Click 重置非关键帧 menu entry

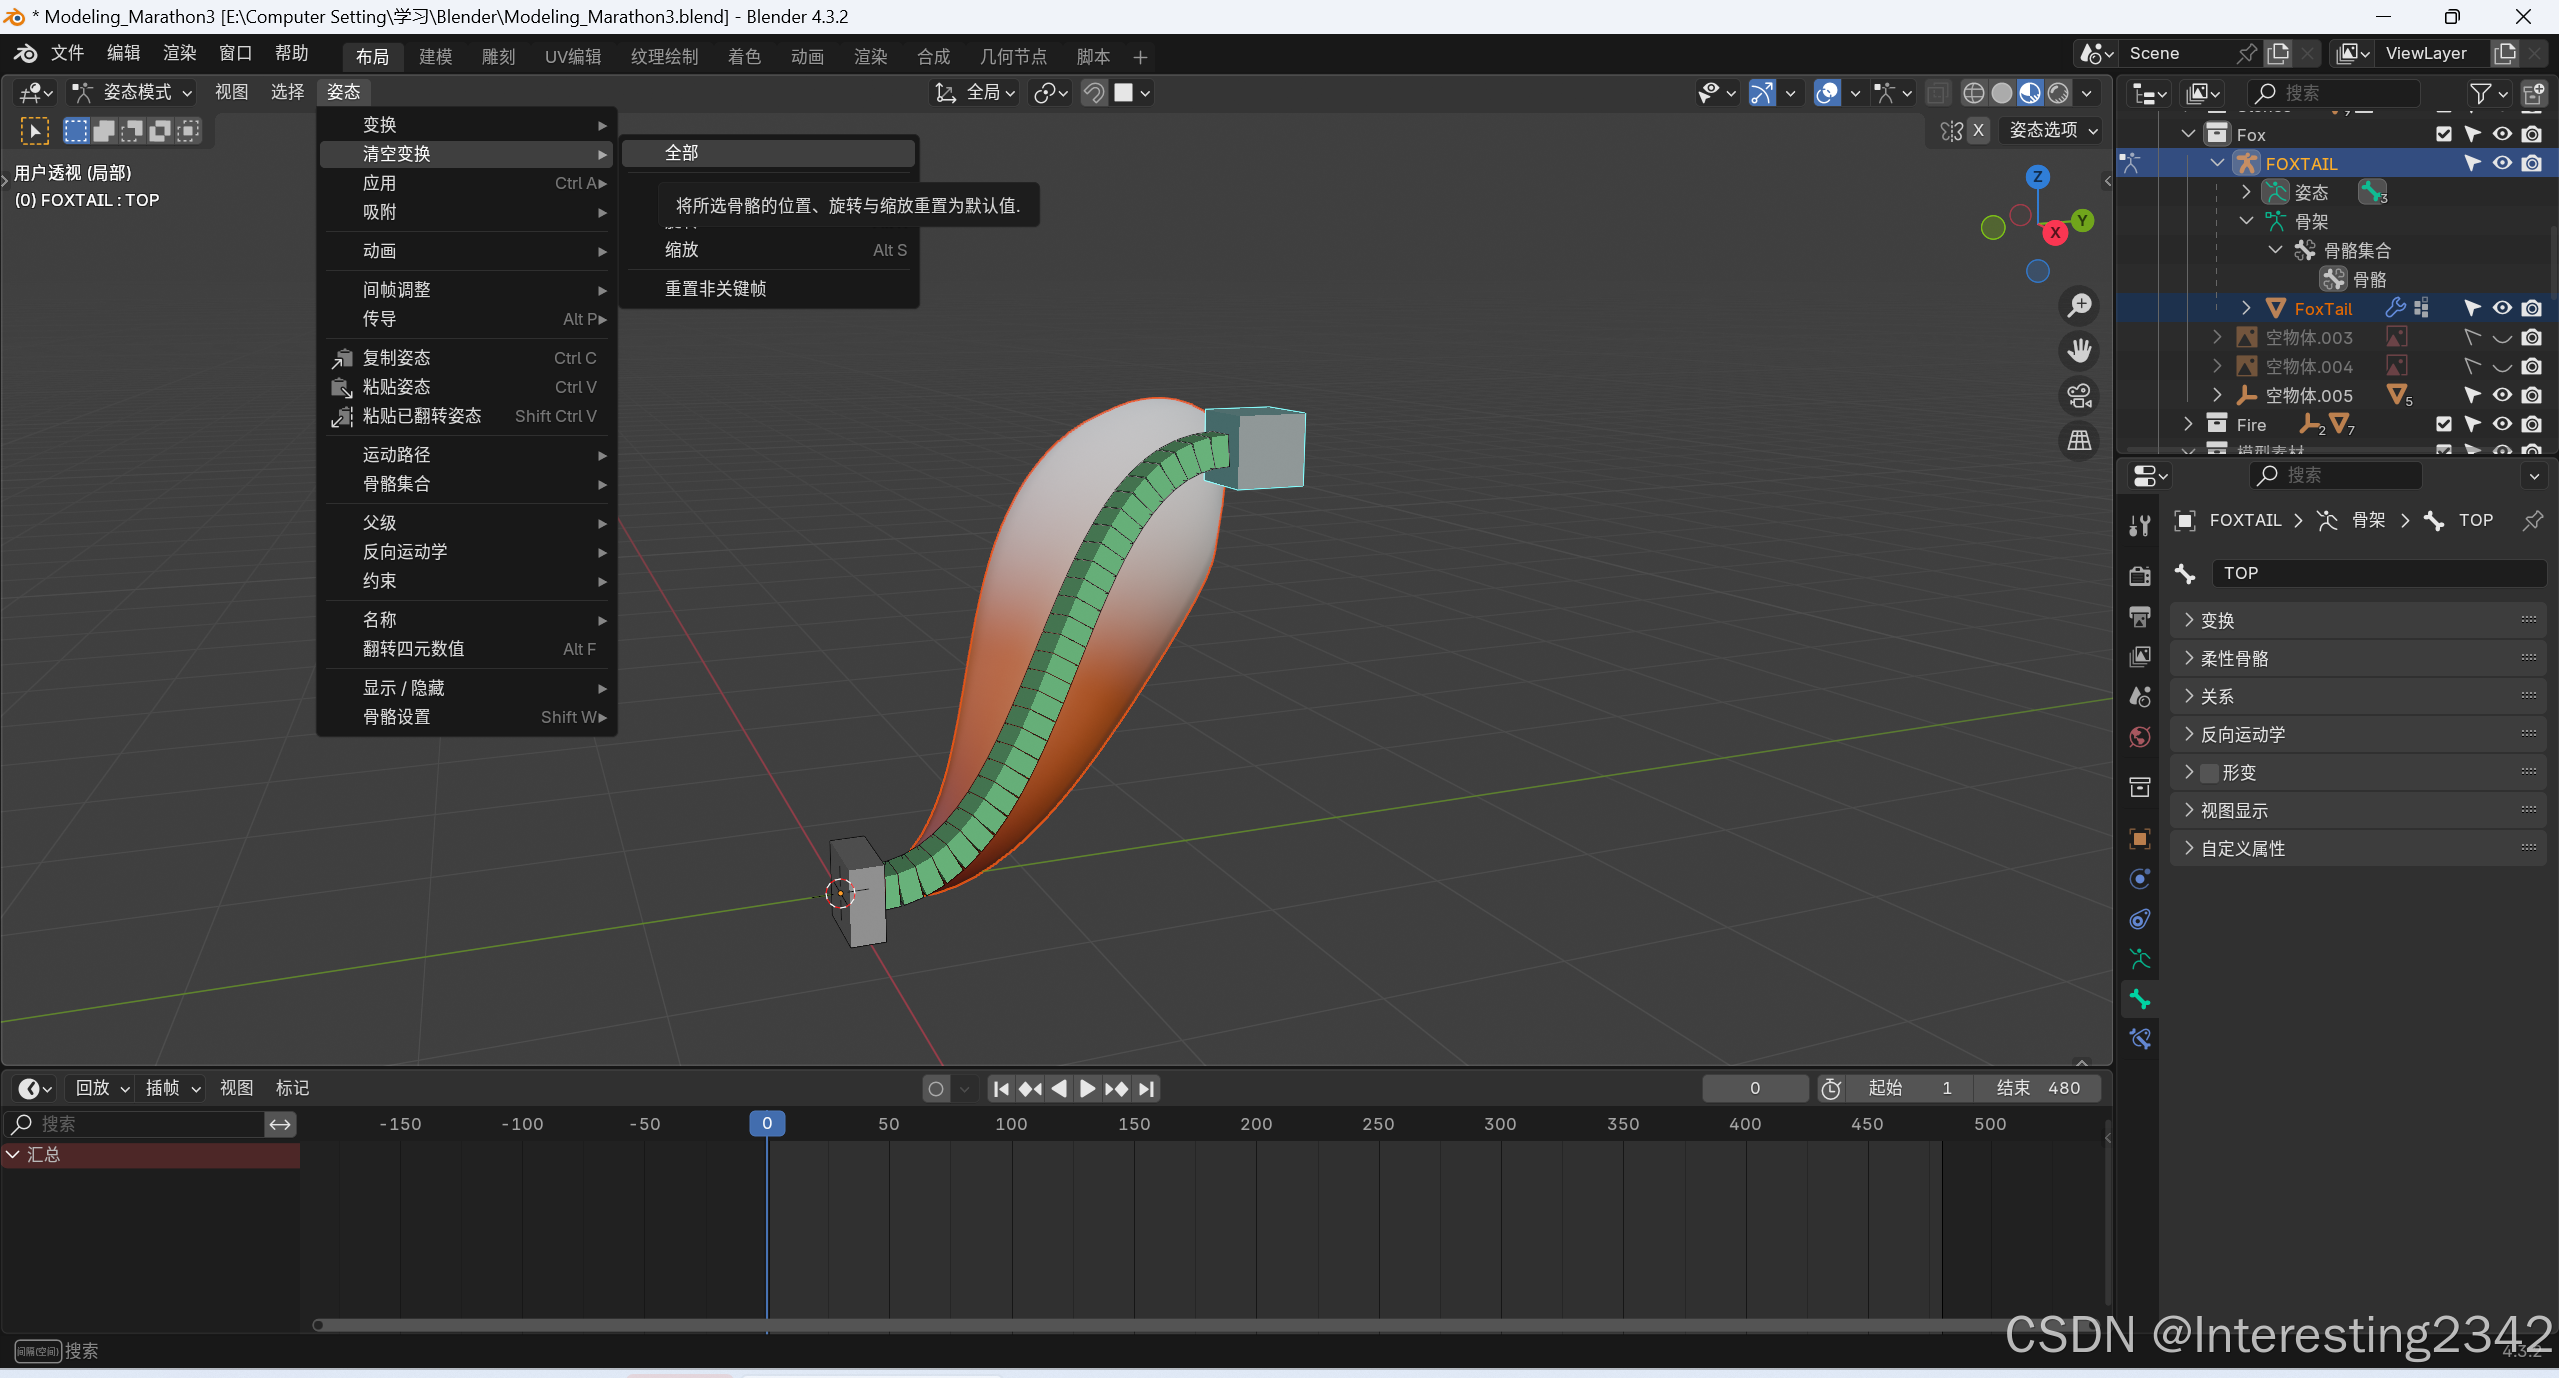[x=716, y=289]
